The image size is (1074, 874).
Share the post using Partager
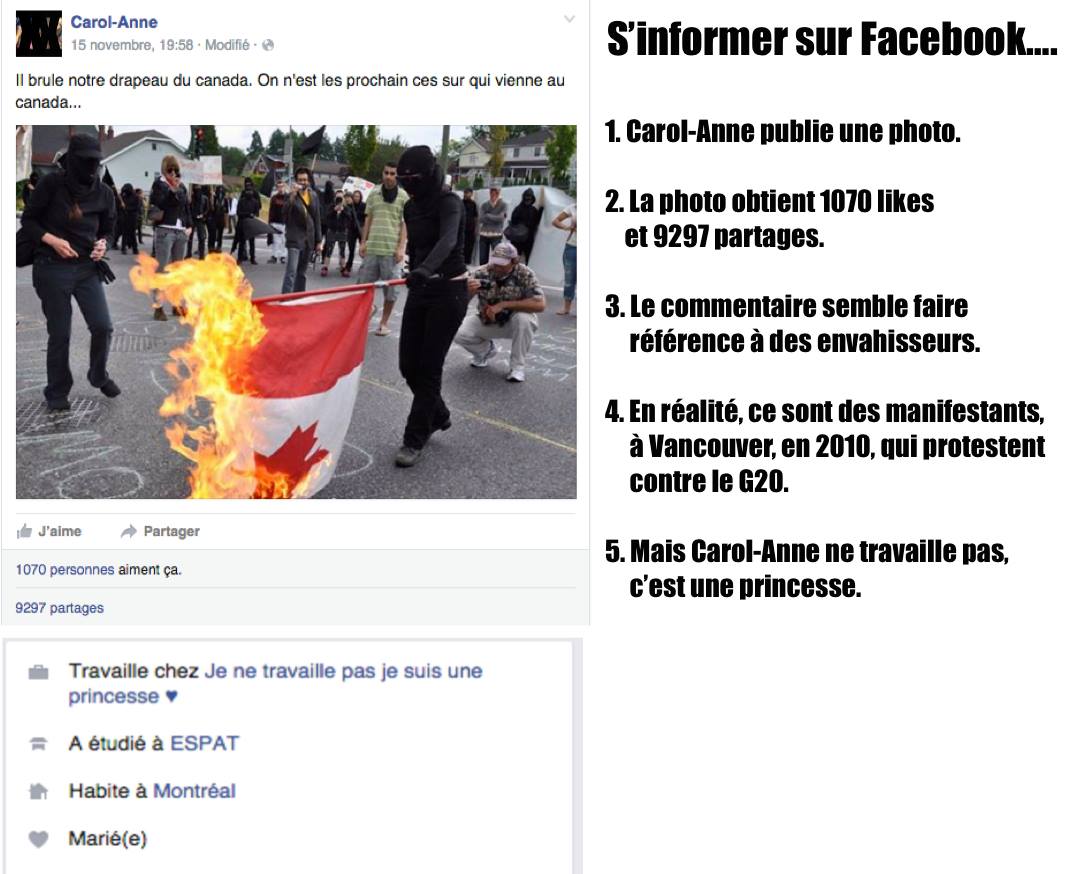tap(160, 531)
